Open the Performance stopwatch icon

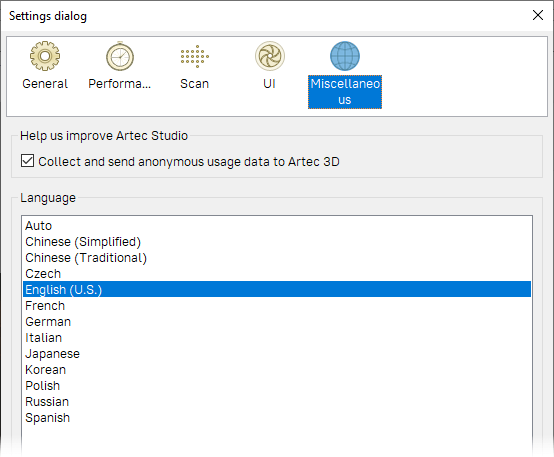[120, 56]
